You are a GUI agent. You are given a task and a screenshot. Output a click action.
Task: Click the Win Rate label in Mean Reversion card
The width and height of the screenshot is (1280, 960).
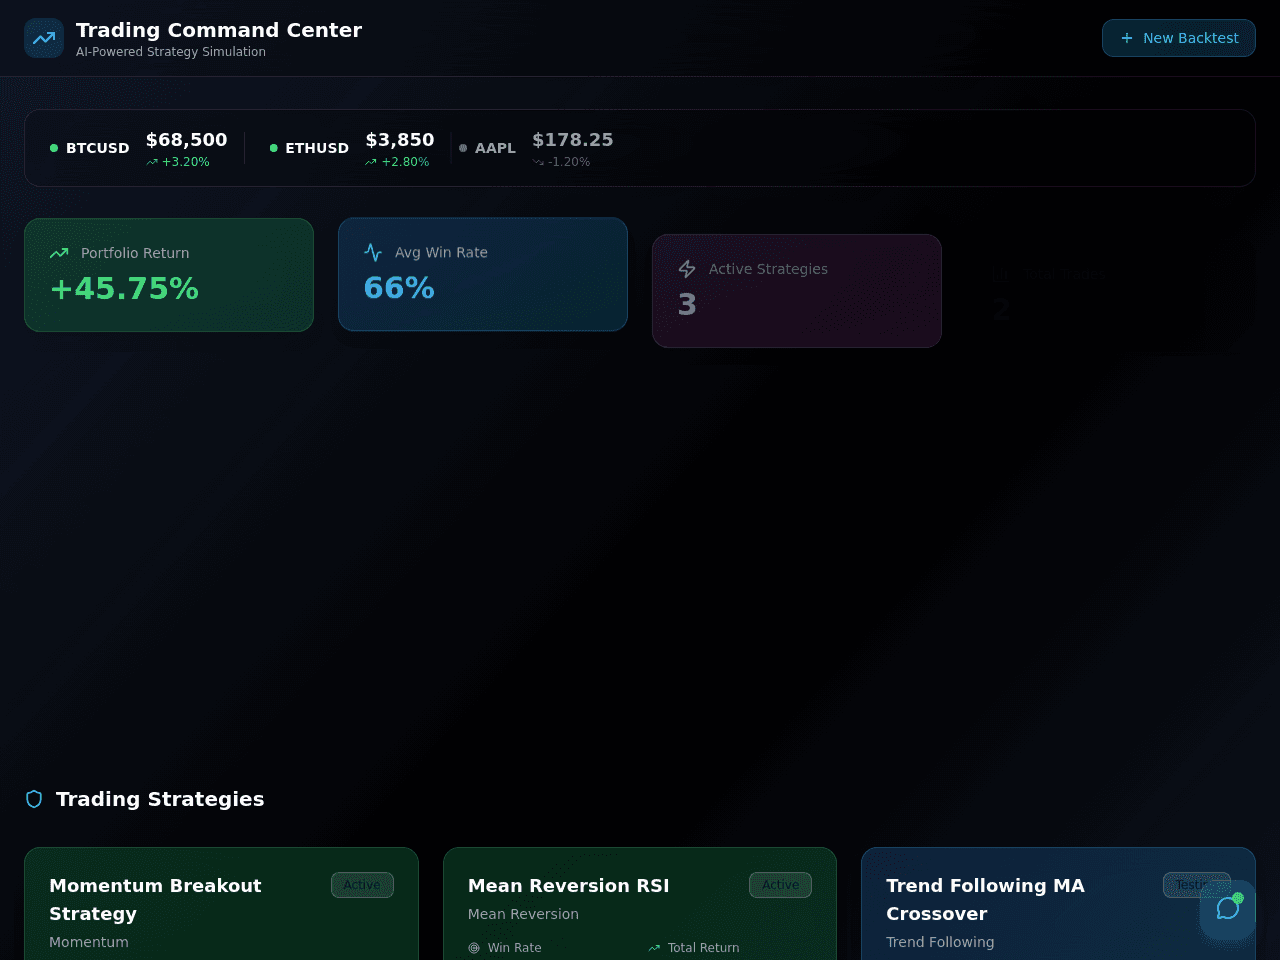(514, 948)
